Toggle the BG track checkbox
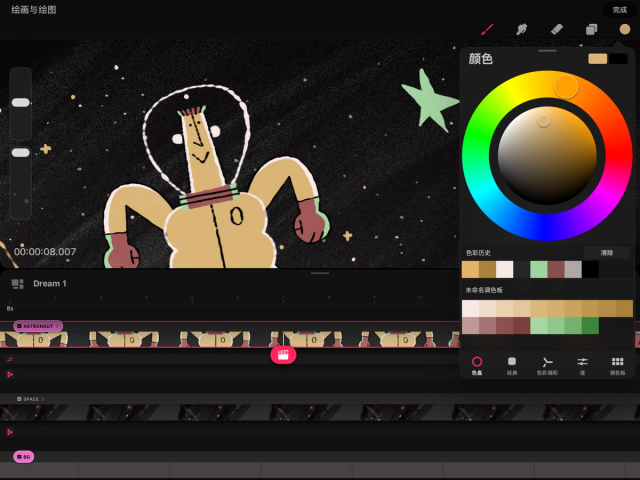640x480 pixels. 19,457
